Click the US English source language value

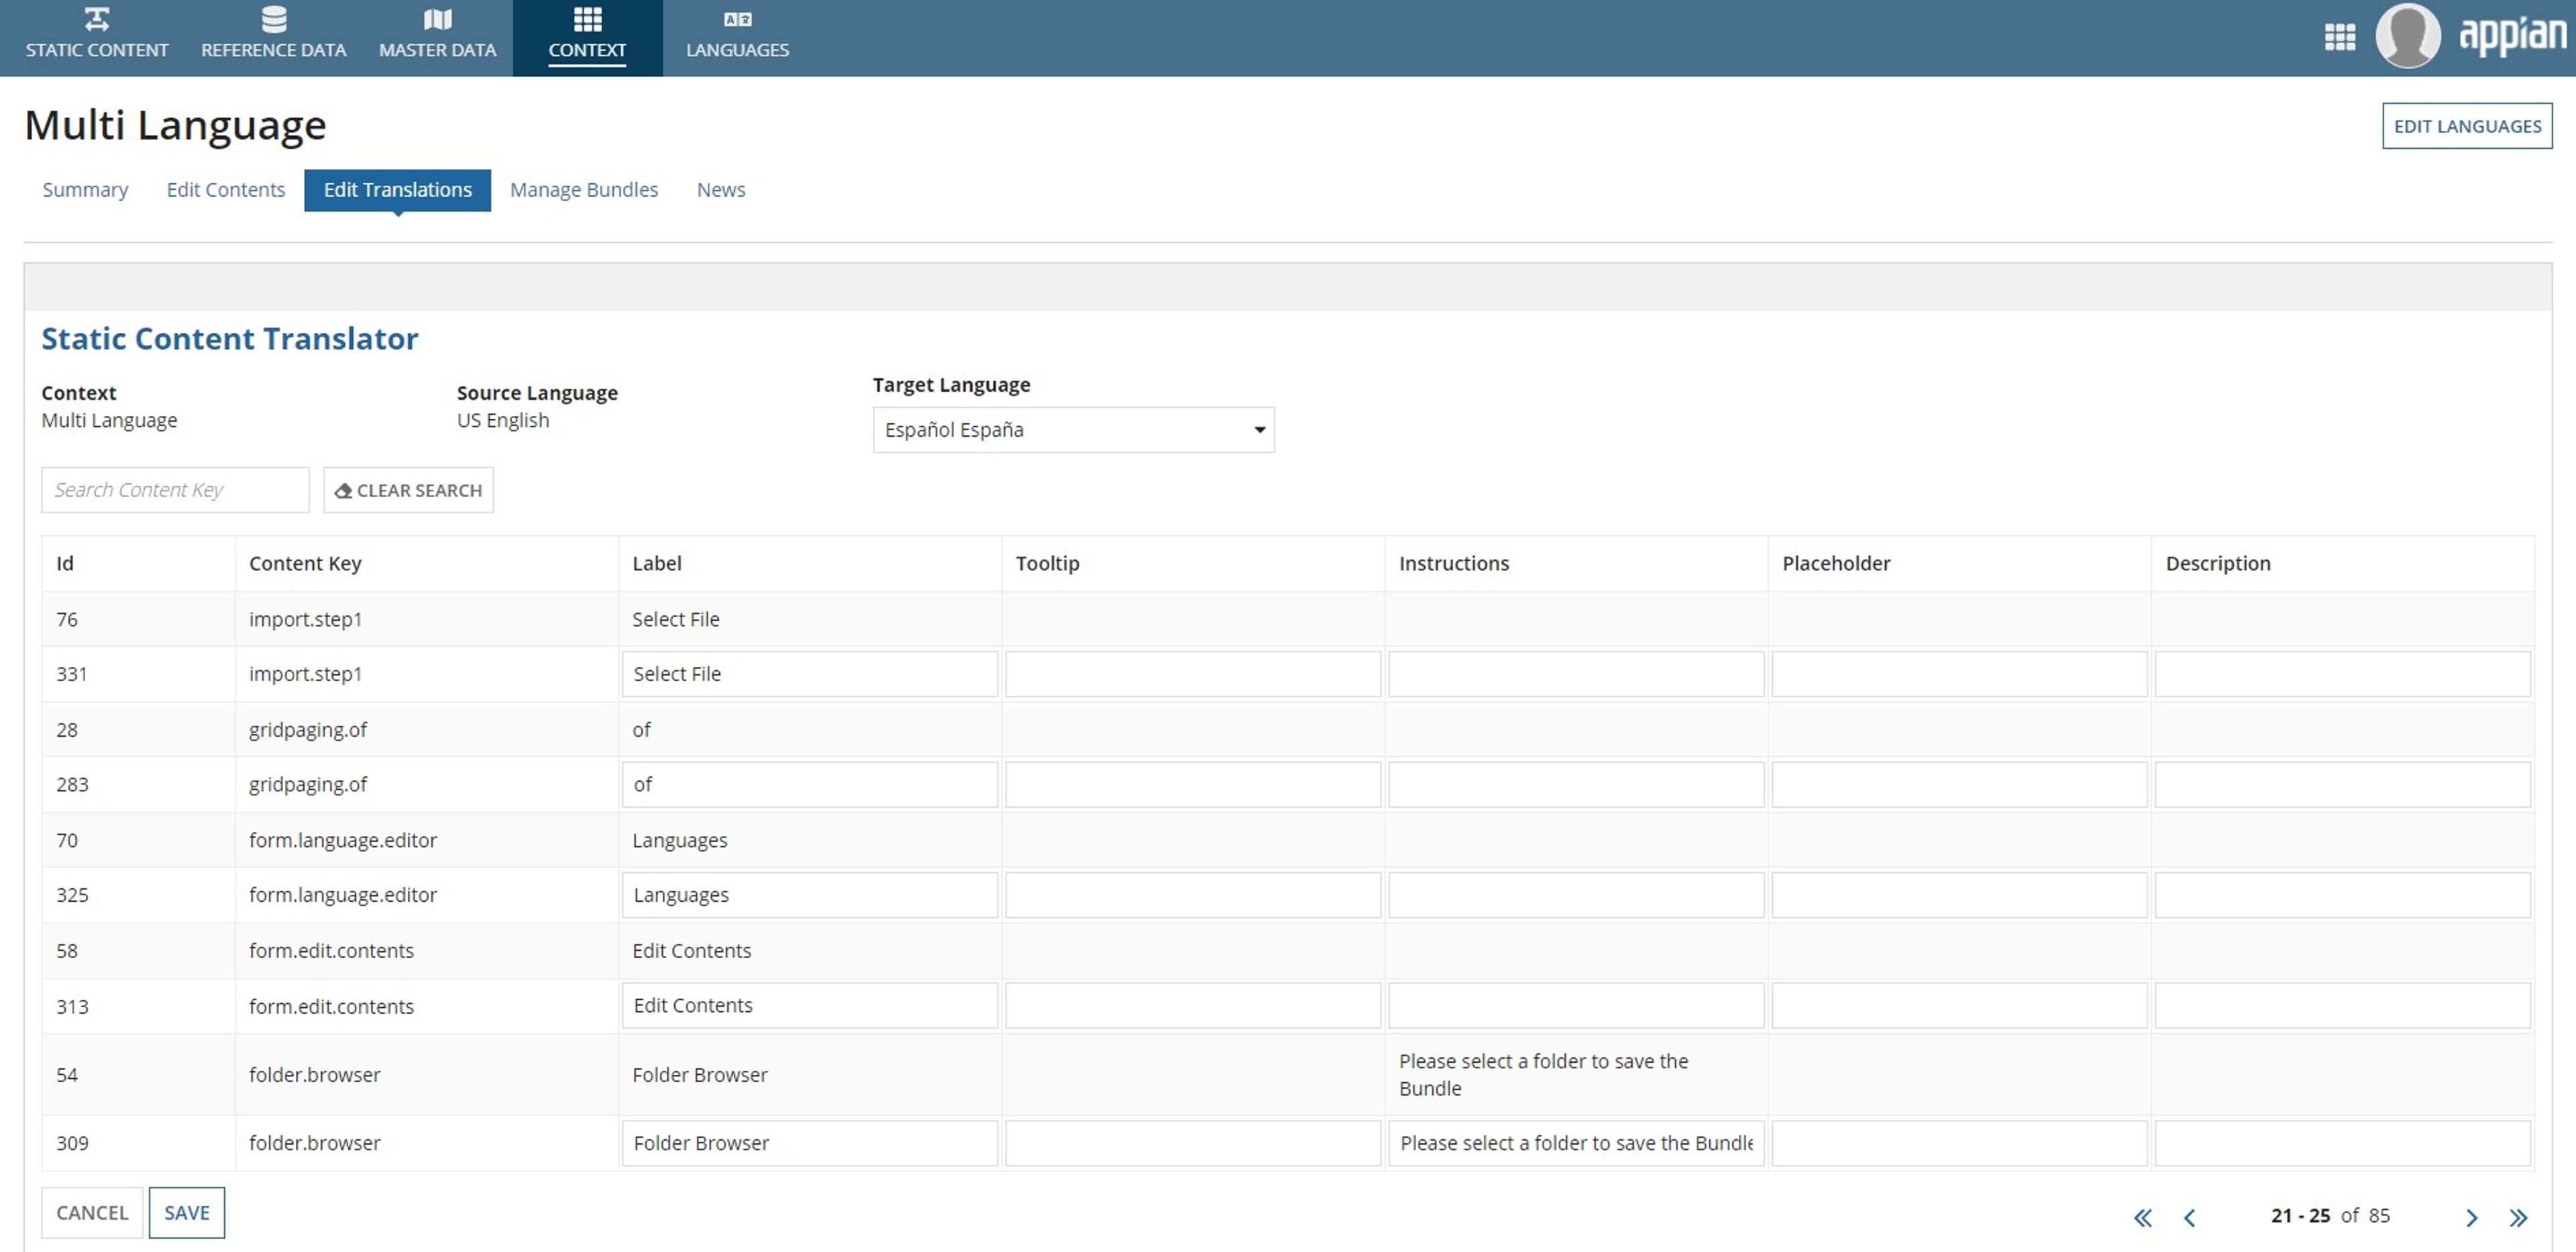pyautogui.click(x=503, y=421)
